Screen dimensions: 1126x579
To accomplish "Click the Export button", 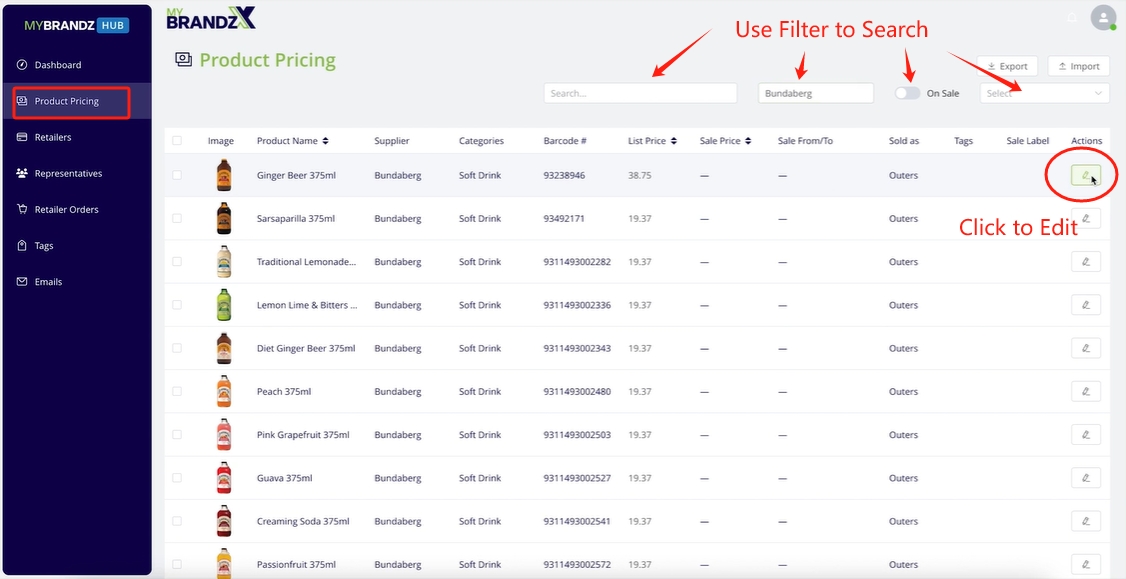I will click(x=1007, y=66).
